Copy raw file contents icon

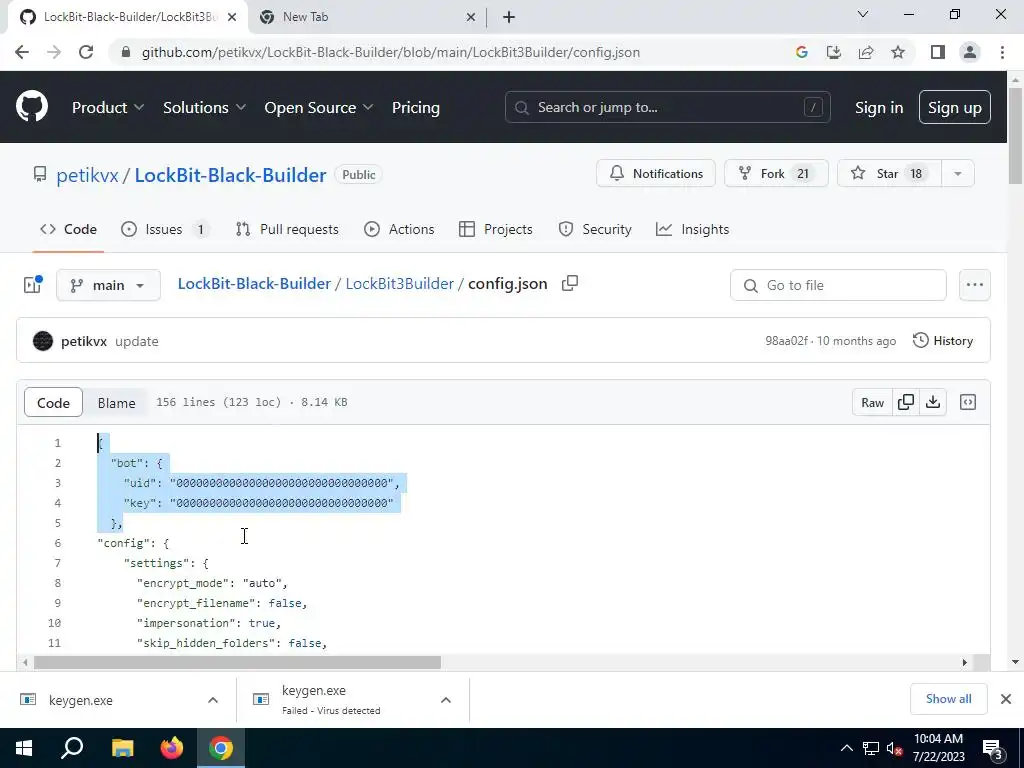point(906,402)
